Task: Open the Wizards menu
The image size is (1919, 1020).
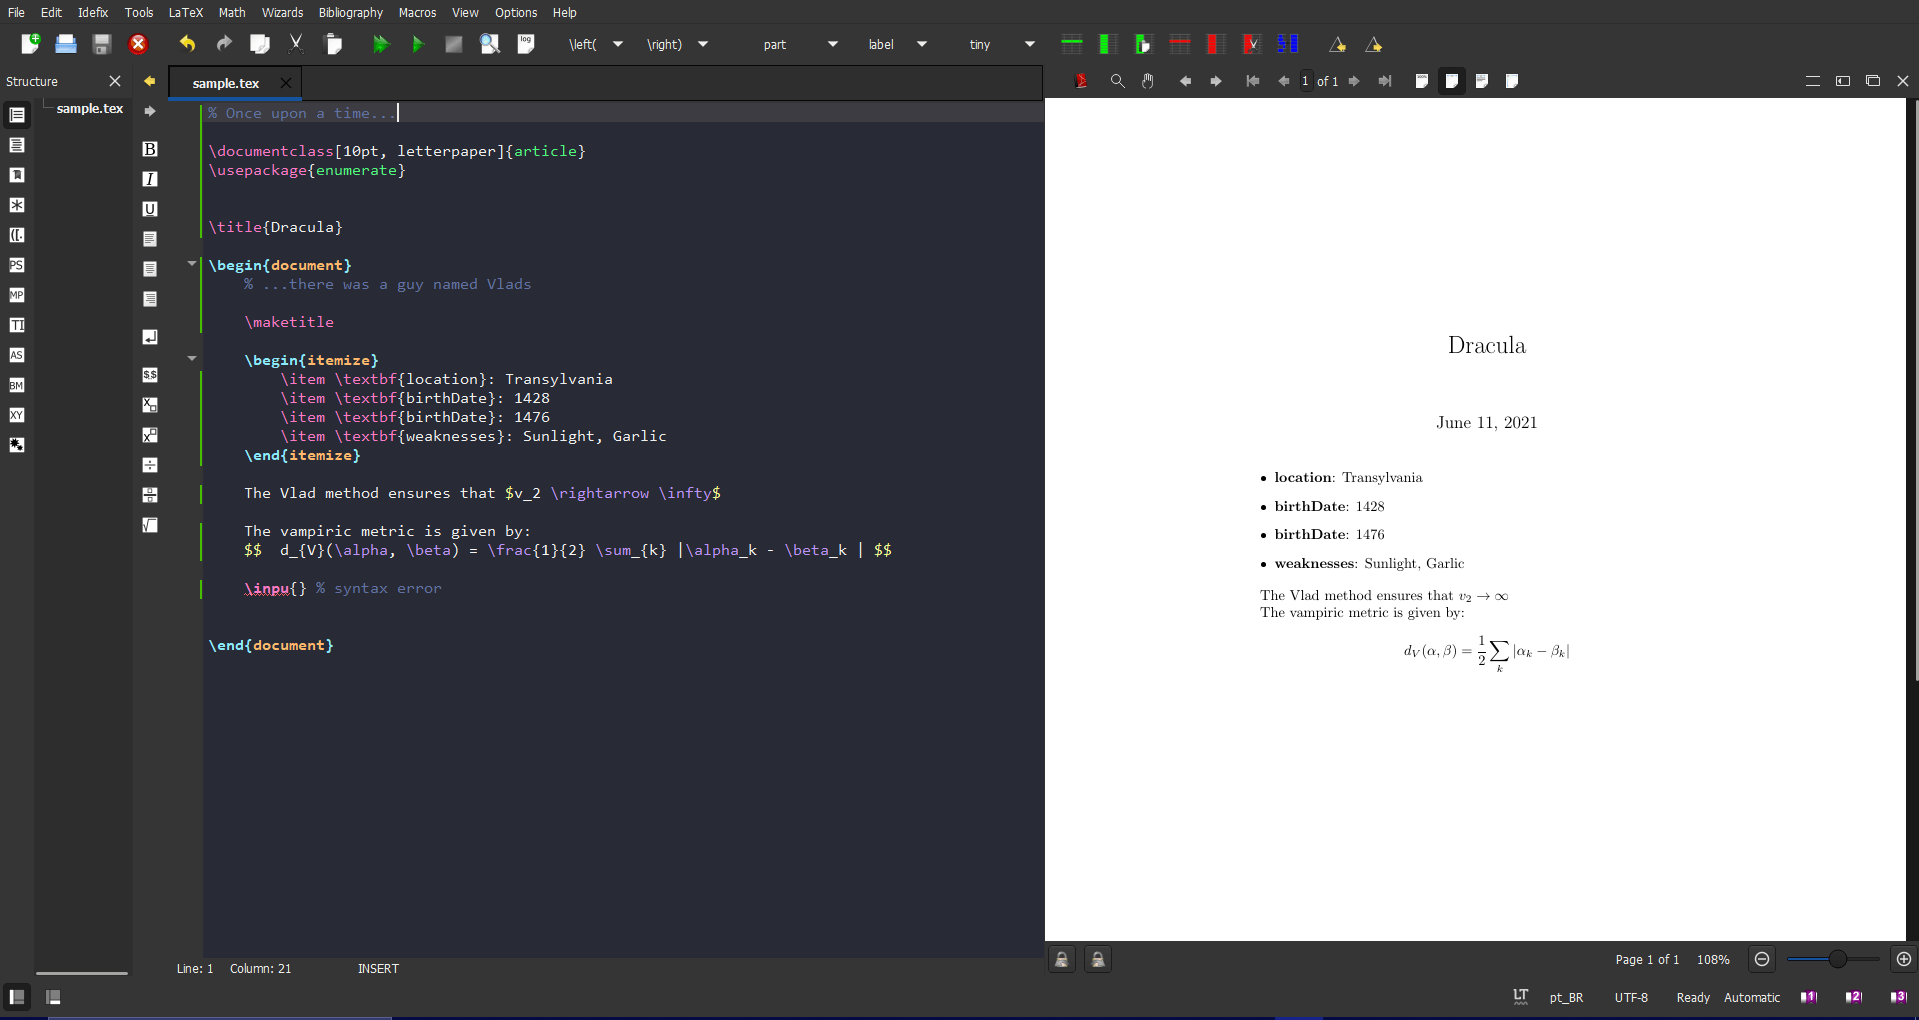Action: pos(282,12)
